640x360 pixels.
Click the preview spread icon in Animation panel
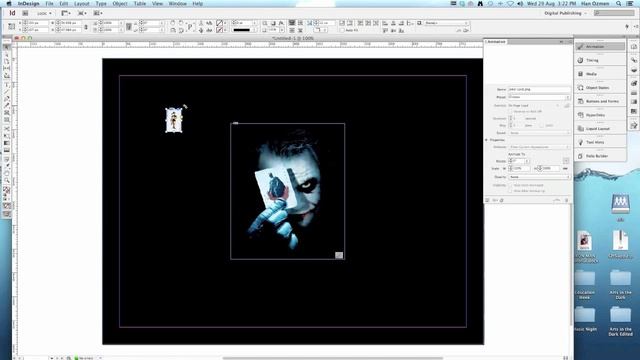(x=487, y=200)
